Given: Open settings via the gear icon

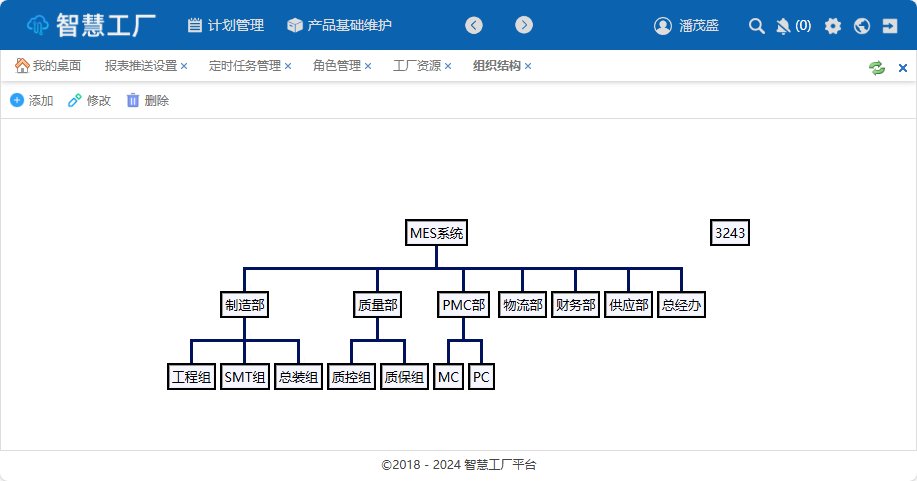Looking at the screenshot, I should click(x=833, y=26).
